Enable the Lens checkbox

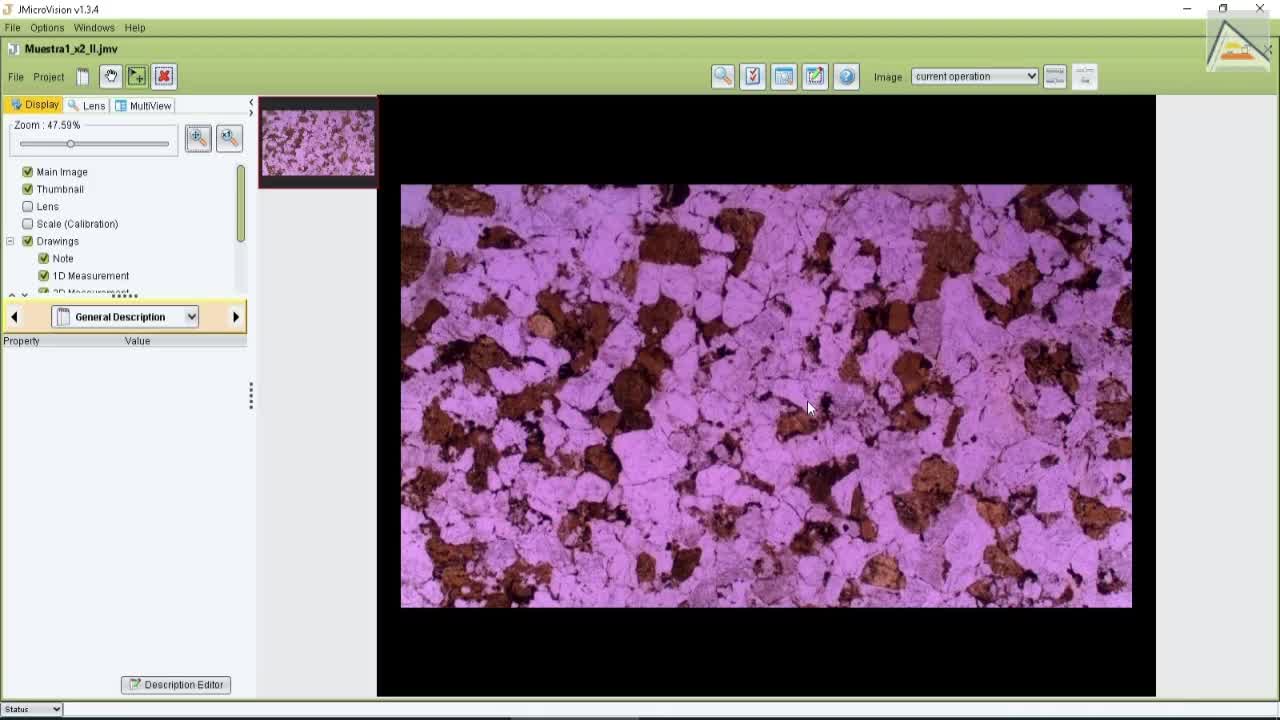click(x=28, y=207)
